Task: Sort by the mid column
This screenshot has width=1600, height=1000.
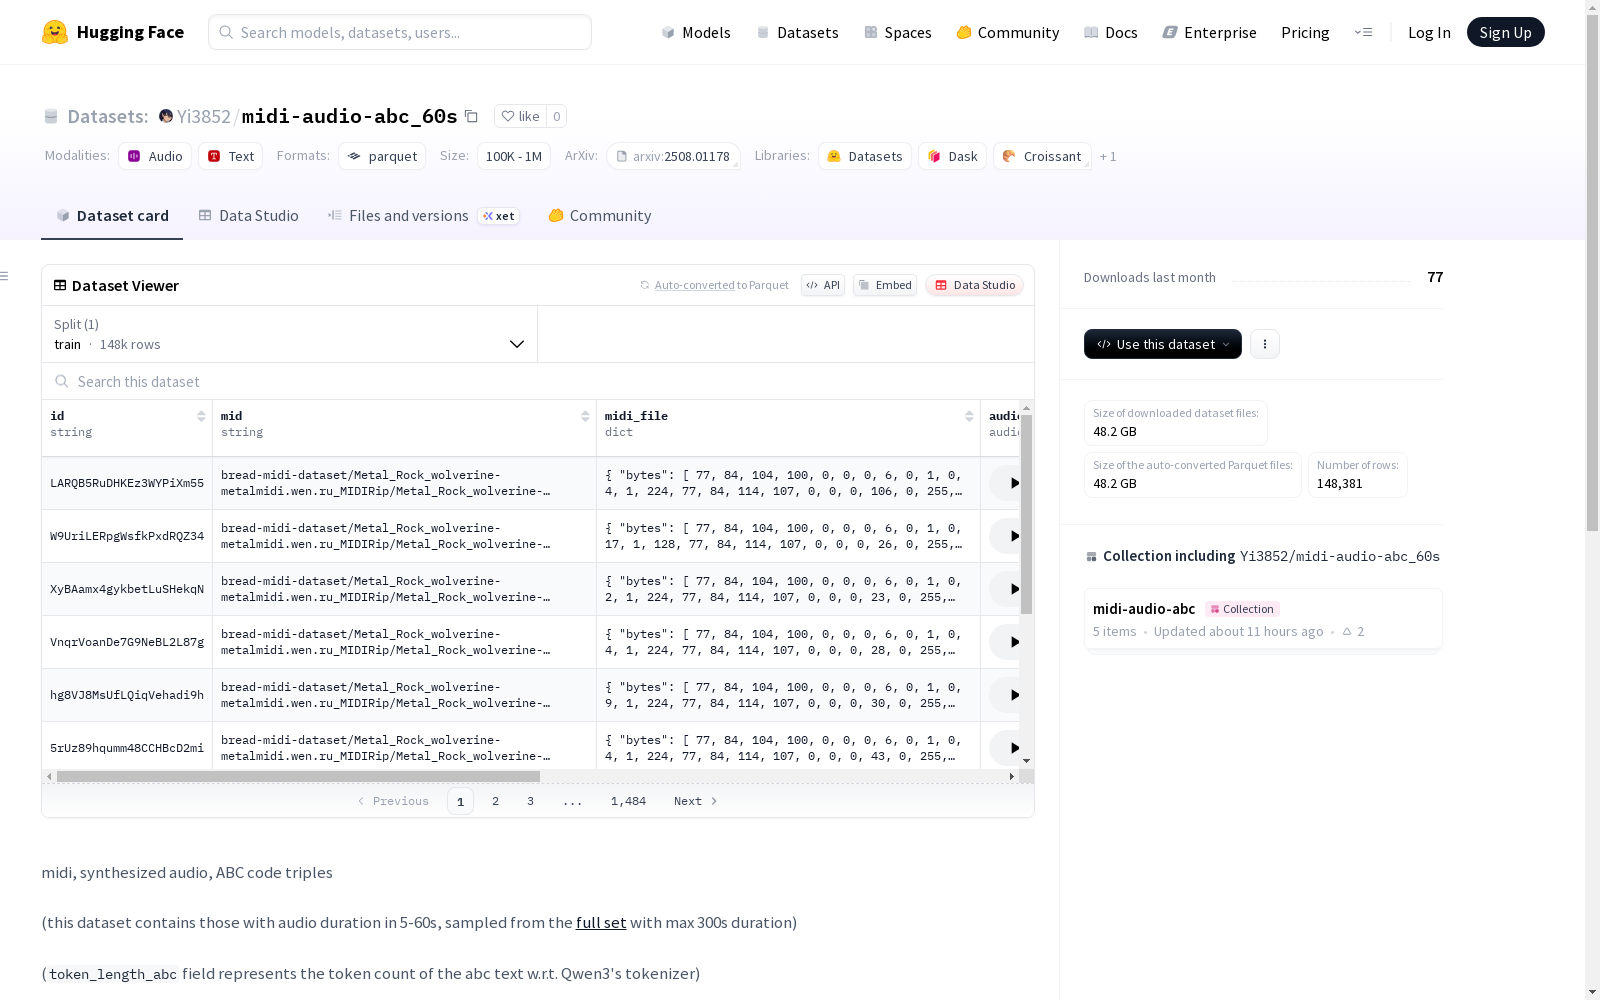Action: [585, 416]
